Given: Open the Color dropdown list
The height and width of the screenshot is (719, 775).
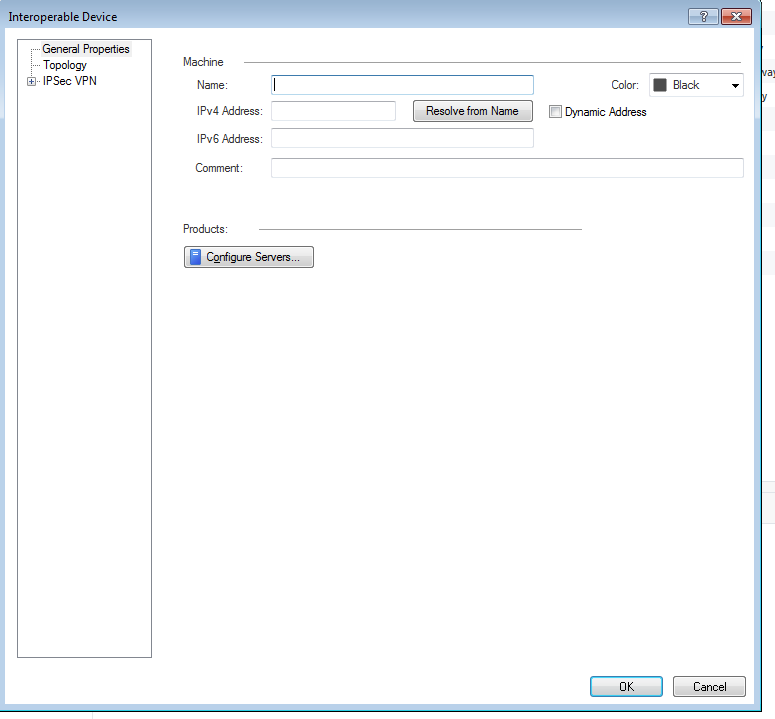Looking at the screenshot, I should pyautogui.click(x=696, y=85).
